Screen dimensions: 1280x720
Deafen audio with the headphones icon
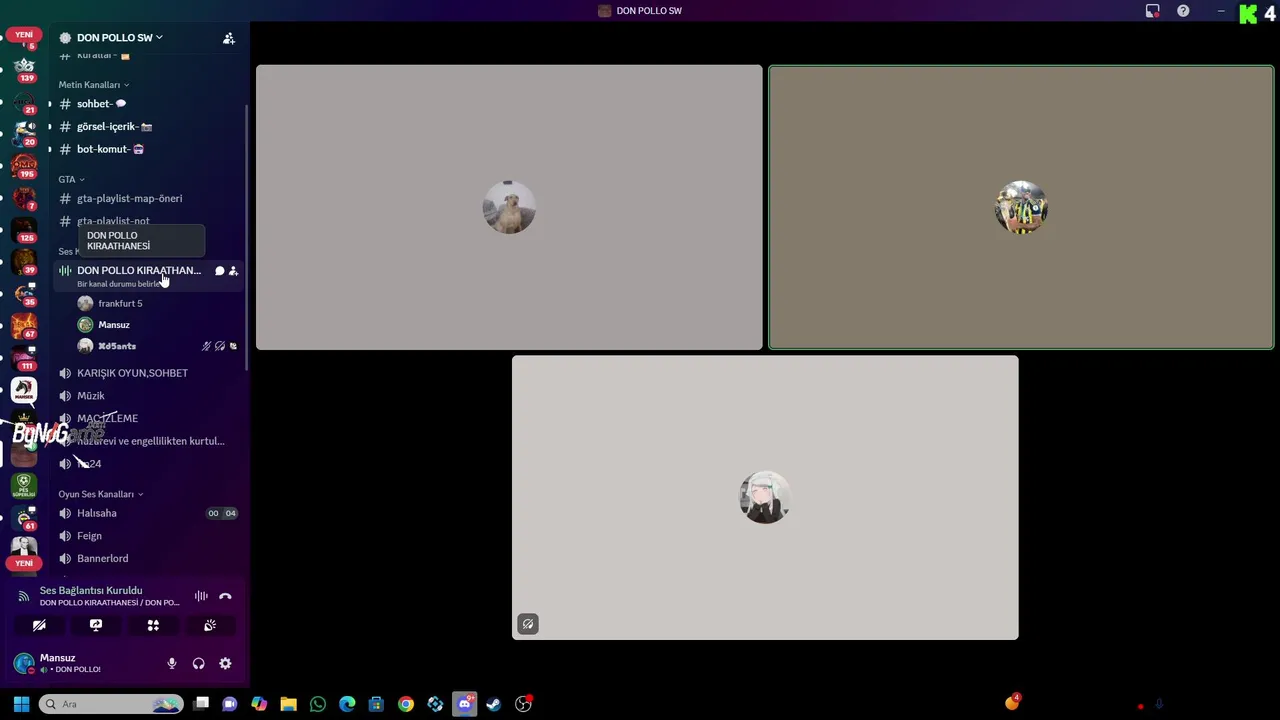(198, 663)
